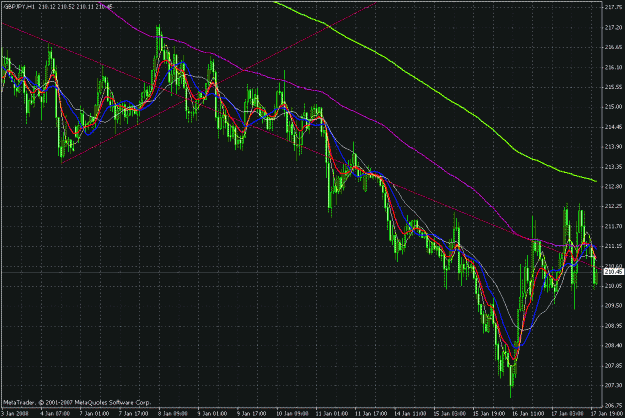Click the 9 Jan 01:00 time label
Screen dimensions: 625x418
212,414
